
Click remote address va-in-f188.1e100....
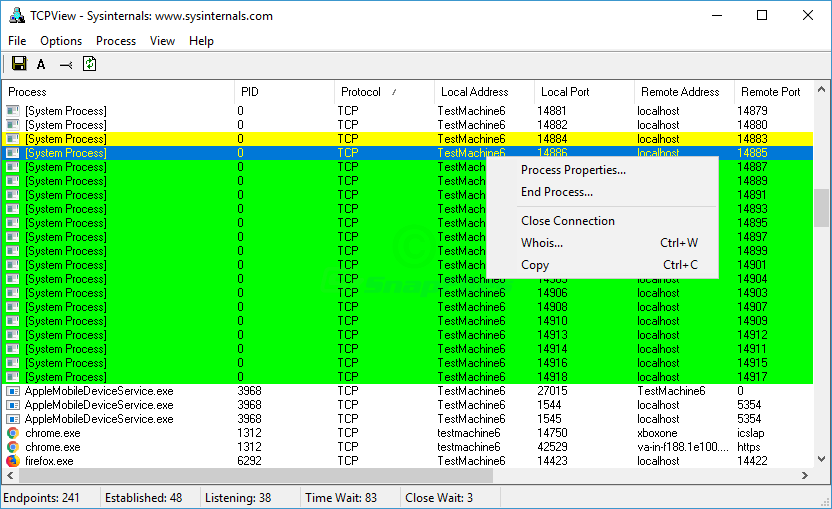pyautogui.click(x=682, y=447)
